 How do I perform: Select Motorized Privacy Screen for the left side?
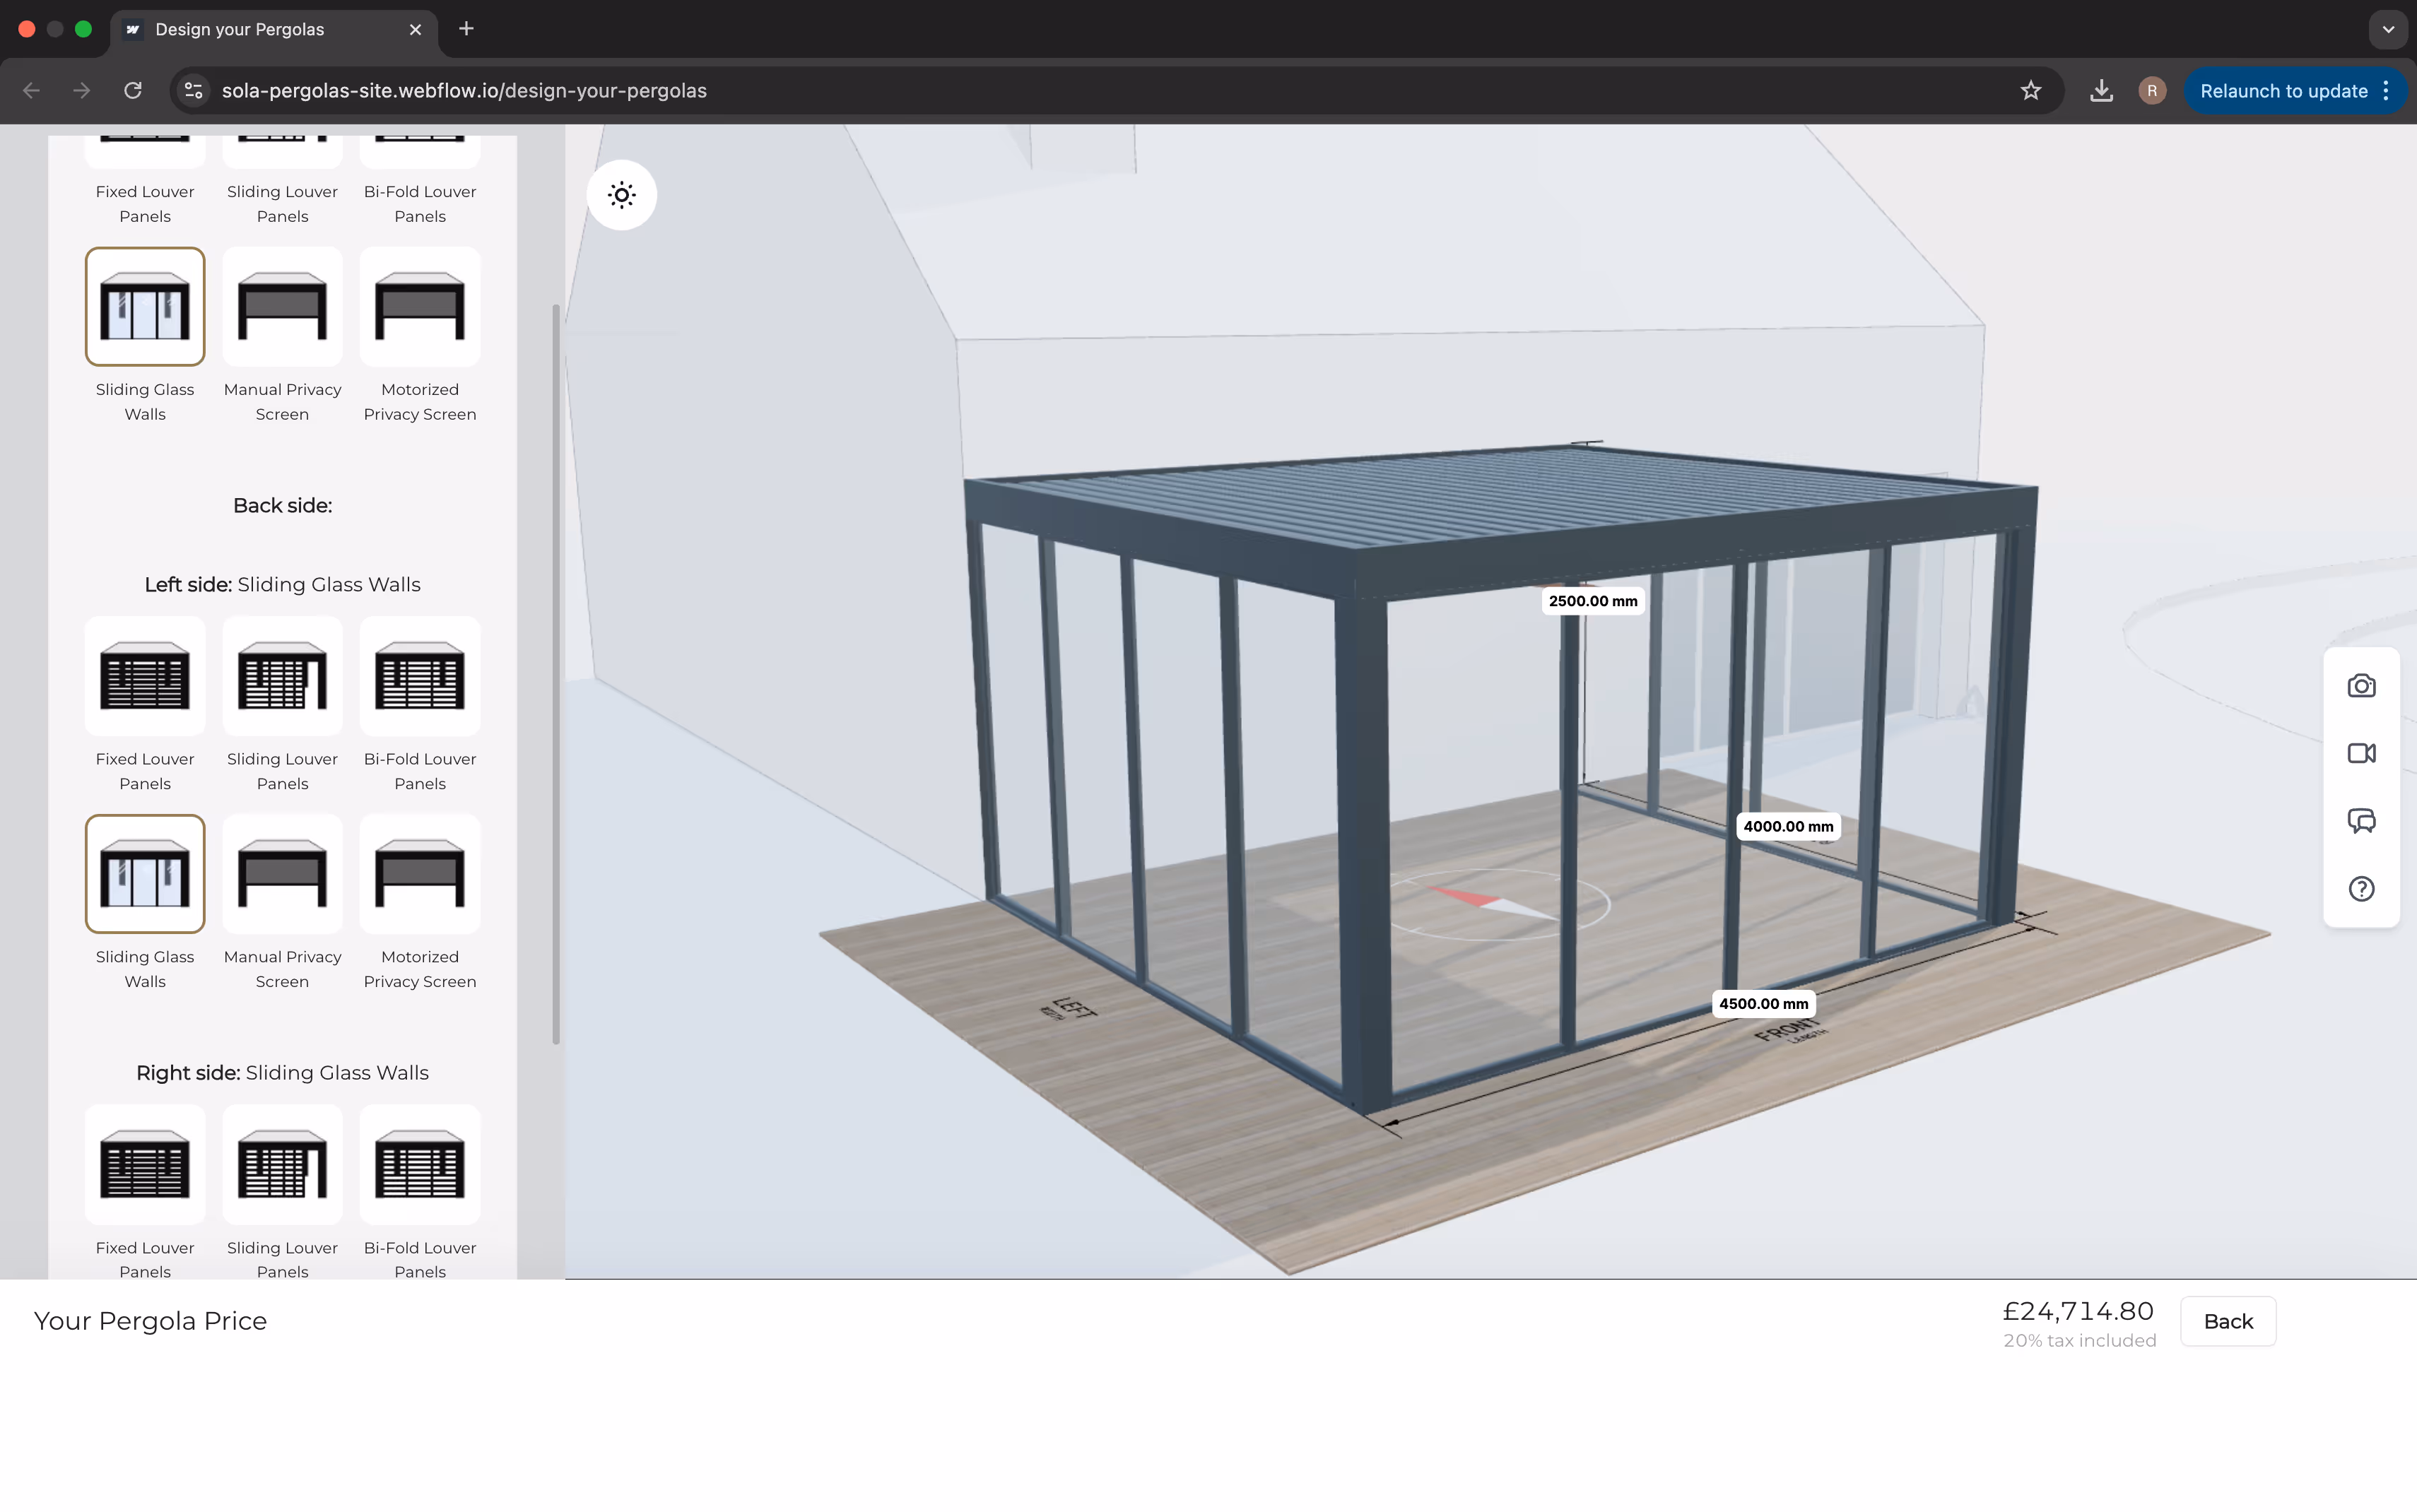coord(419,874)
